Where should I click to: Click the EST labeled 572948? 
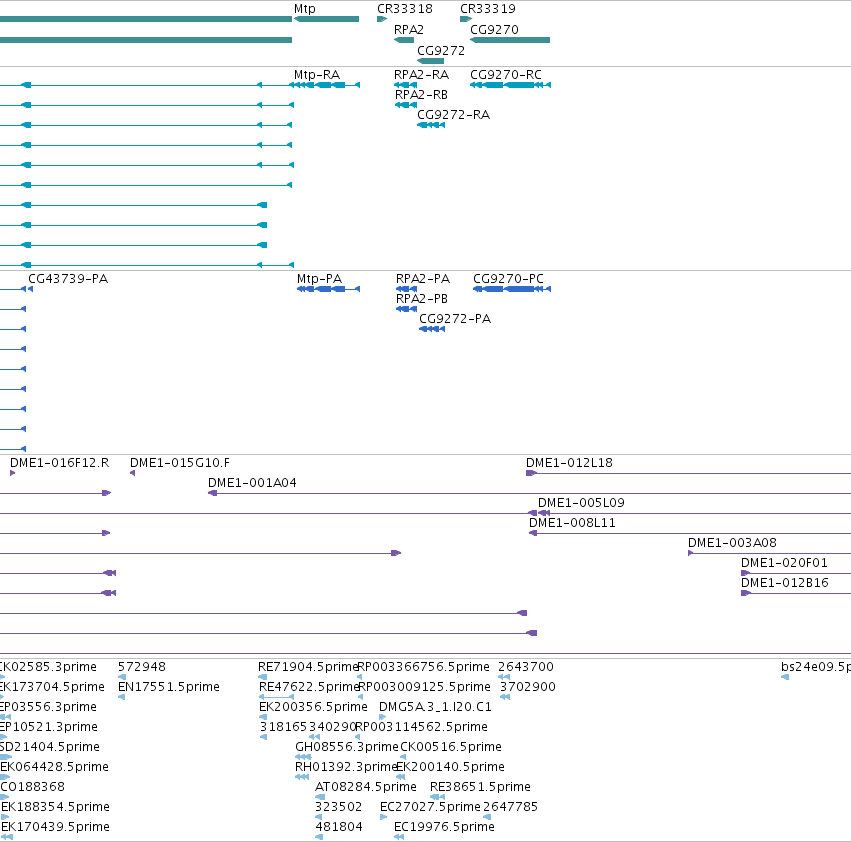pyautogui.click(x=122, y=678)
